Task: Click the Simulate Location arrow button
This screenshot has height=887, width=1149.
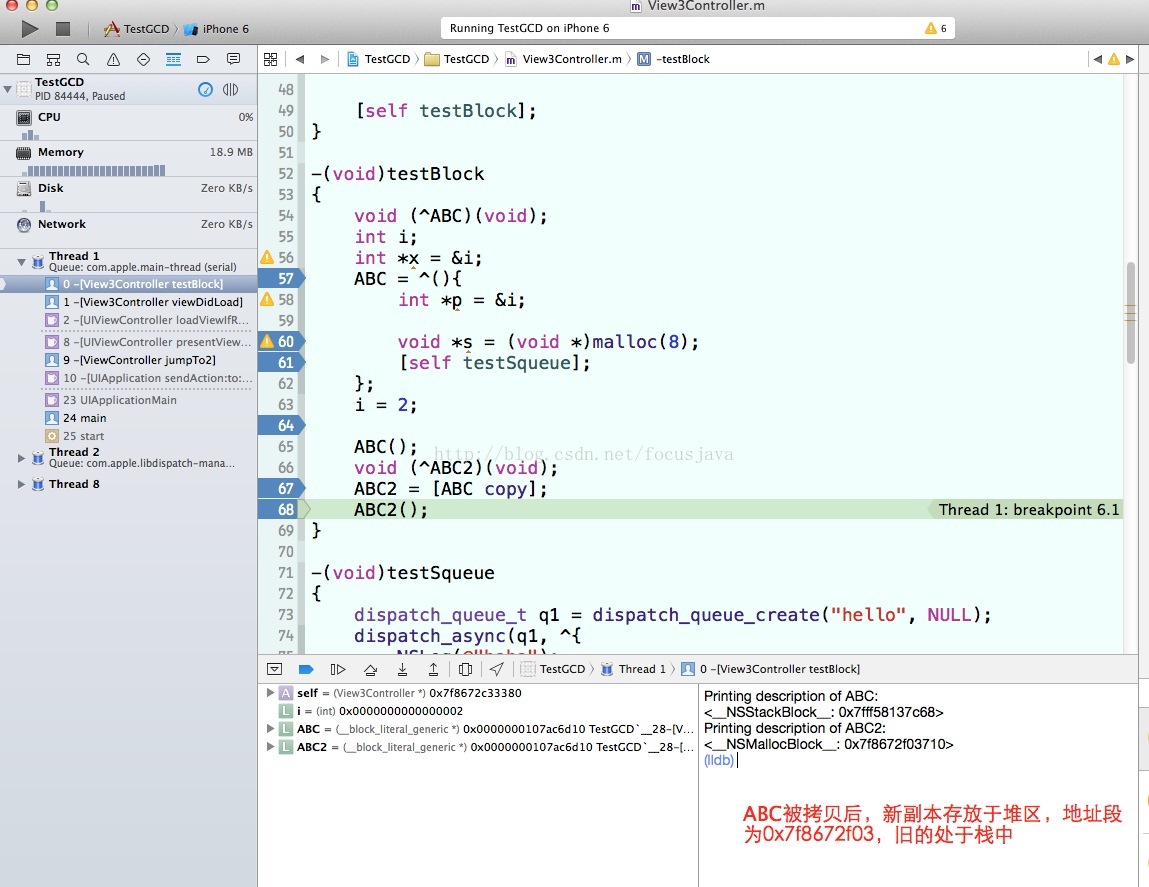Action: (497, 669)
